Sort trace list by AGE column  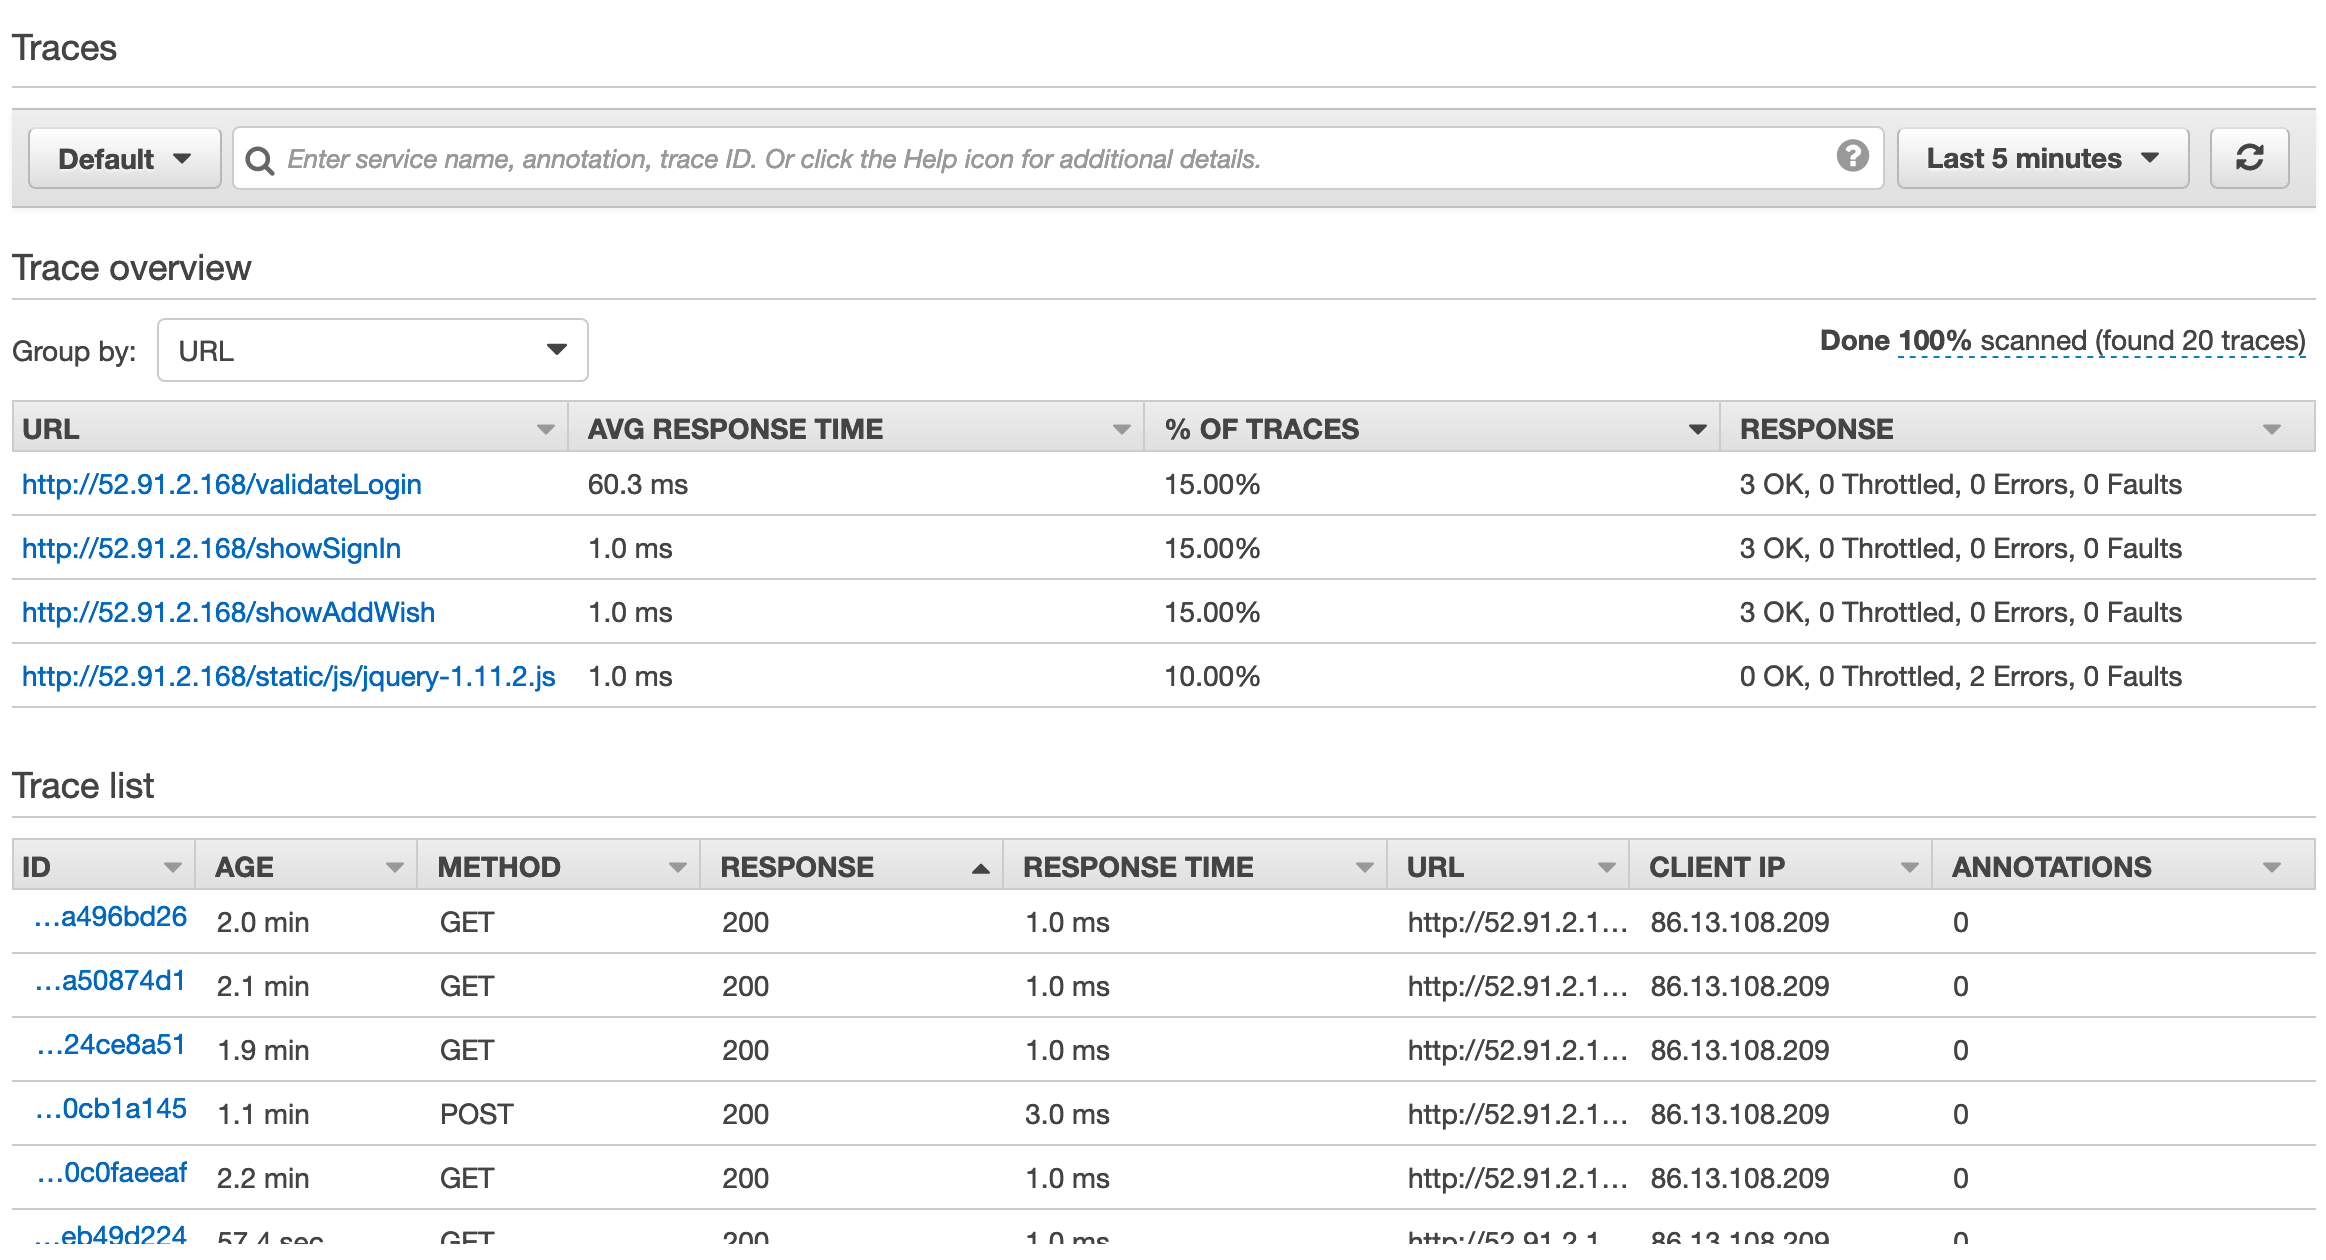[x=396, y=866]
